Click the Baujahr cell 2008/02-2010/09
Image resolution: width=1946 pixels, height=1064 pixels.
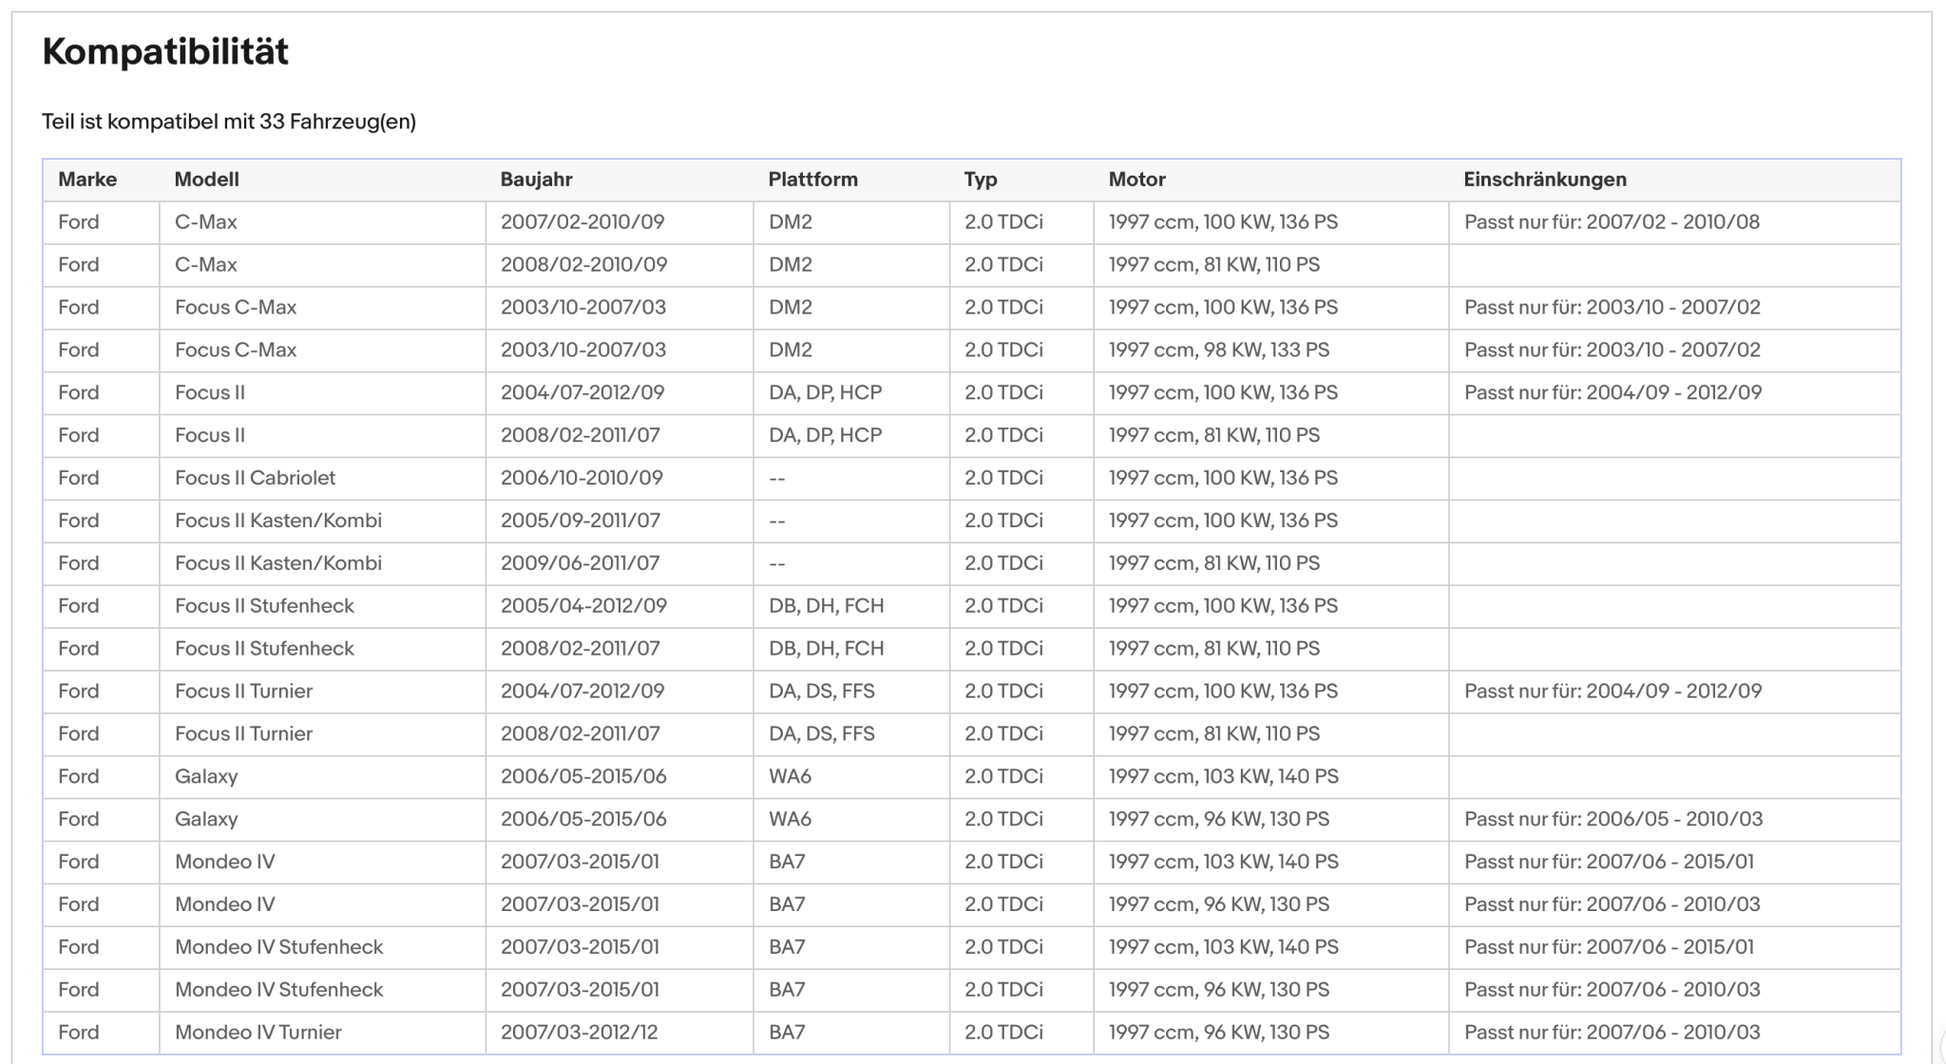point(583,265)
